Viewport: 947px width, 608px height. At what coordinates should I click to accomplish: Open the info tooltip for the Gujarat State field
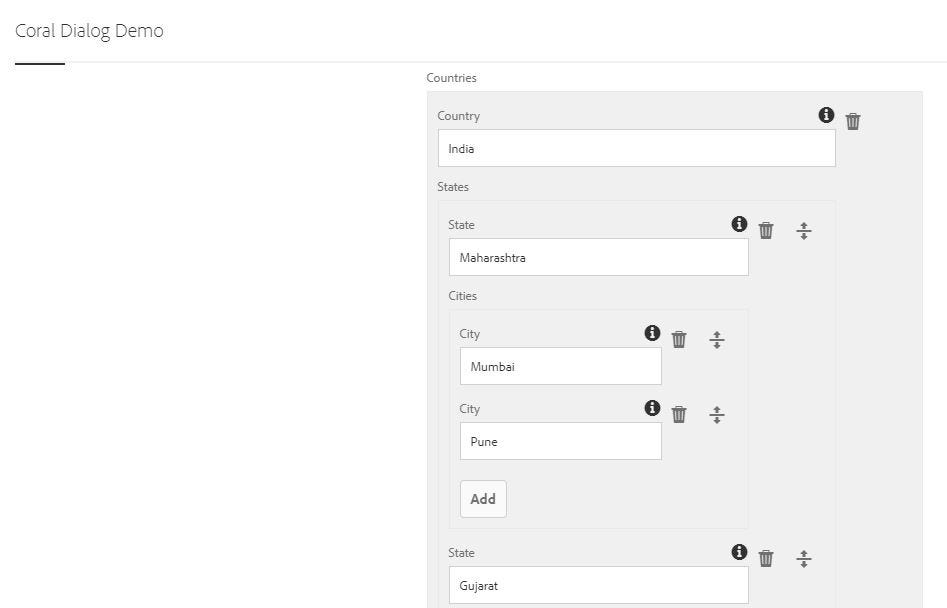pyautogui.click(x=739, y=551)
